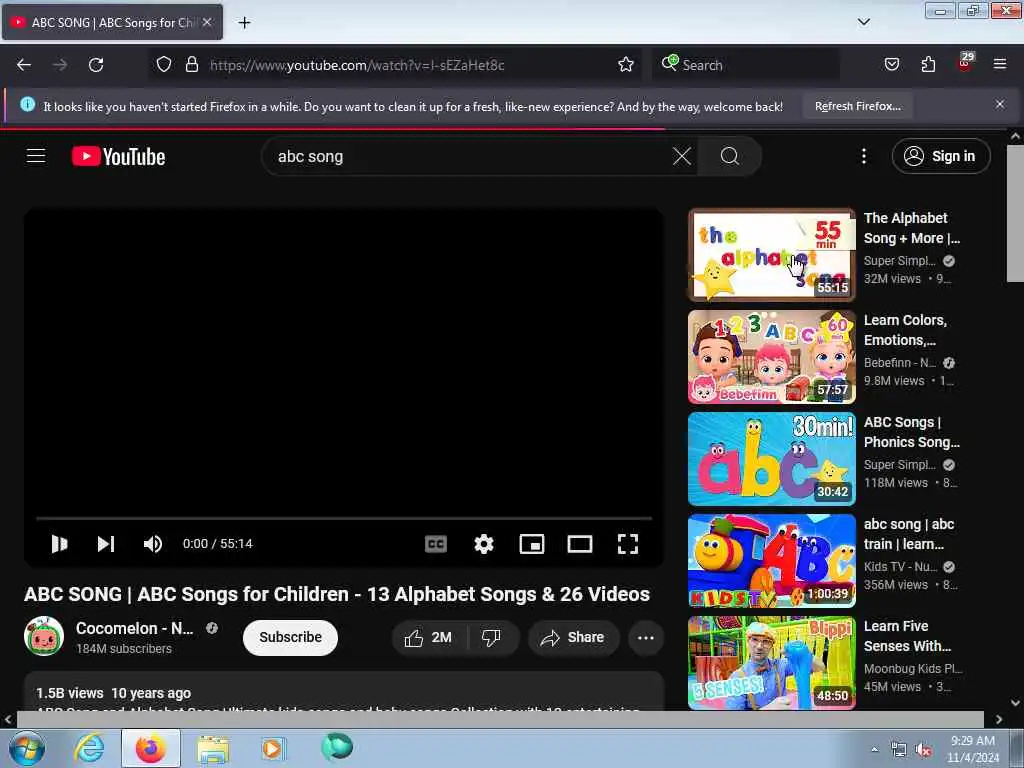Click the Sign in button
Screen dimensions: 1024x768
(x=940, y=156)
